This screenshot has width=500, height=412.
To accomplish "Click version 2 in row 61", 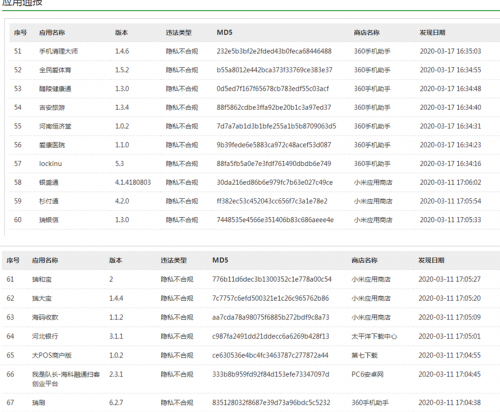I will click(x=111, y=279).
